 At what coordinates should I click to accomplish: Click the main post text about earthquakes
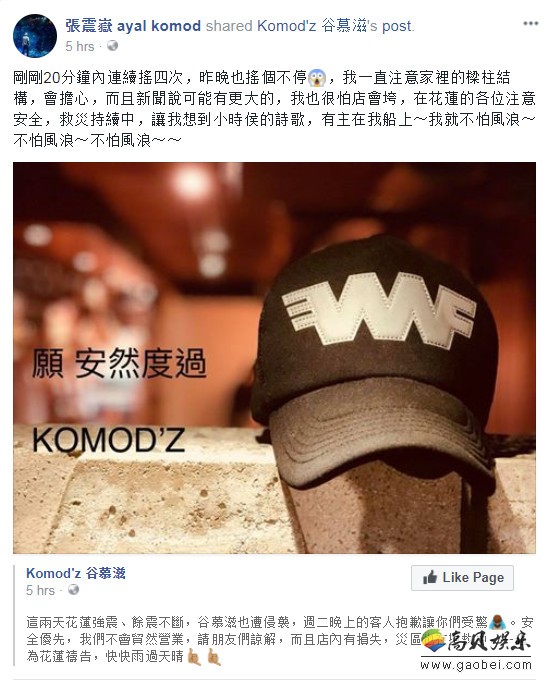[274, 109]
